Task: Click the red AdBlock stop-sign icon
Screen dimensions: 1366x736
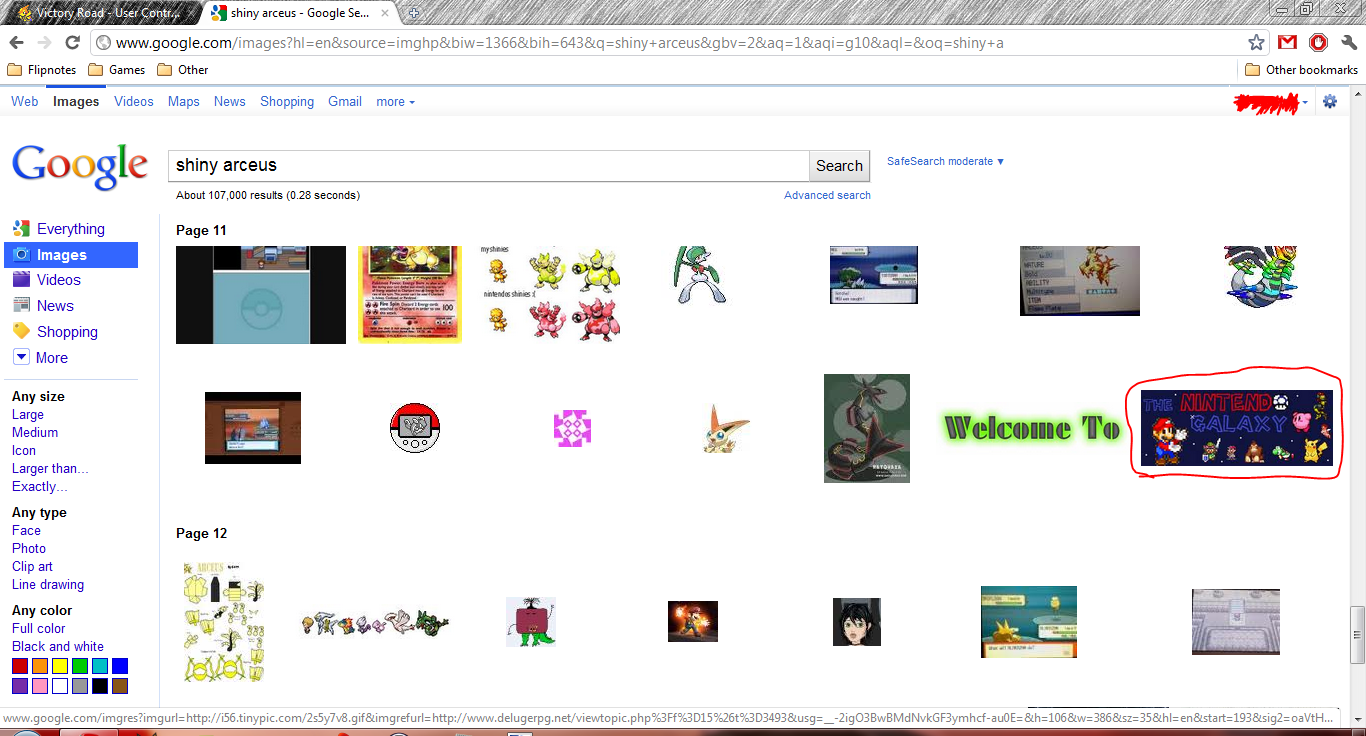Action: click(x=1318, y=42)
